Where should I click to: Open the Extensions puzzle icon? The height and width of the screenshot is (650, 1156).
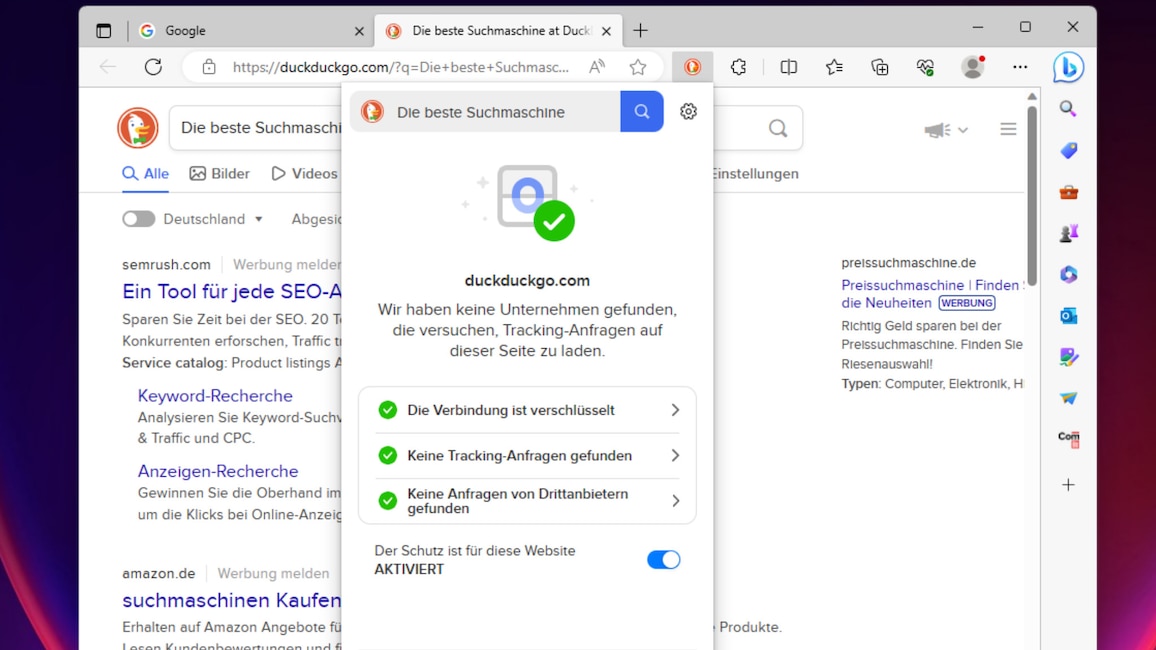738,67
